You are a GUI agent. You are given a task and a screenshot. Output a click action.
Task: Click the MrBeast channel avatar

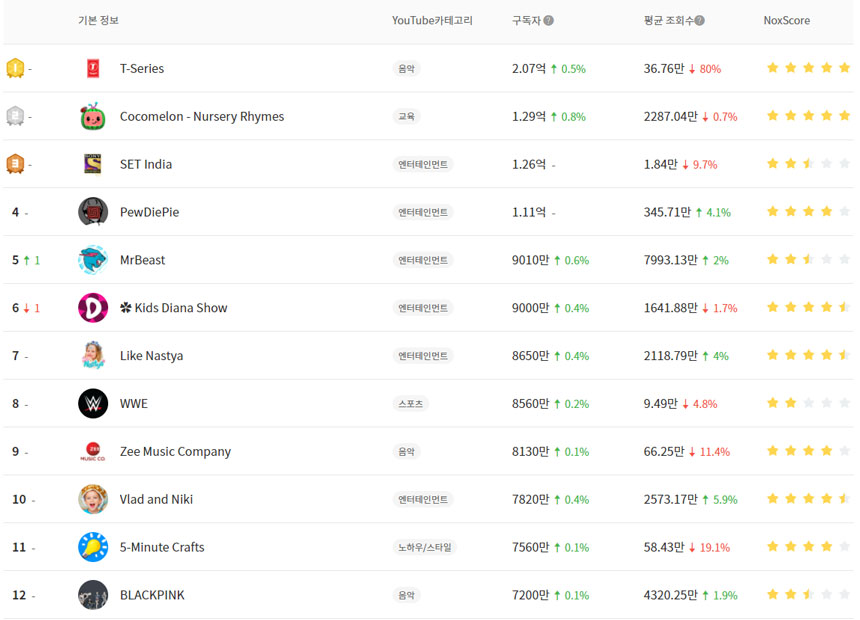(93, 260)
